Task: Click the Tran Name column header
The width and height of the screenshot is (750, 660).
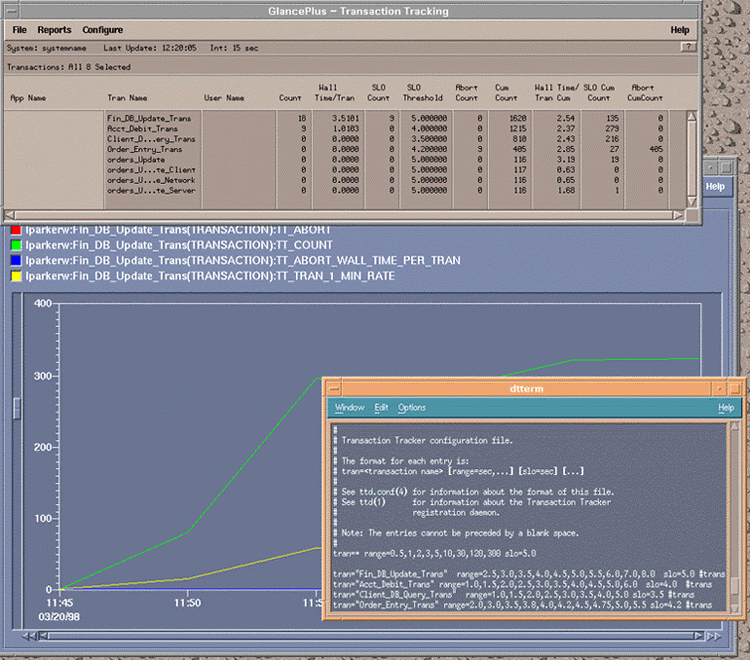Action: (127, 98)
